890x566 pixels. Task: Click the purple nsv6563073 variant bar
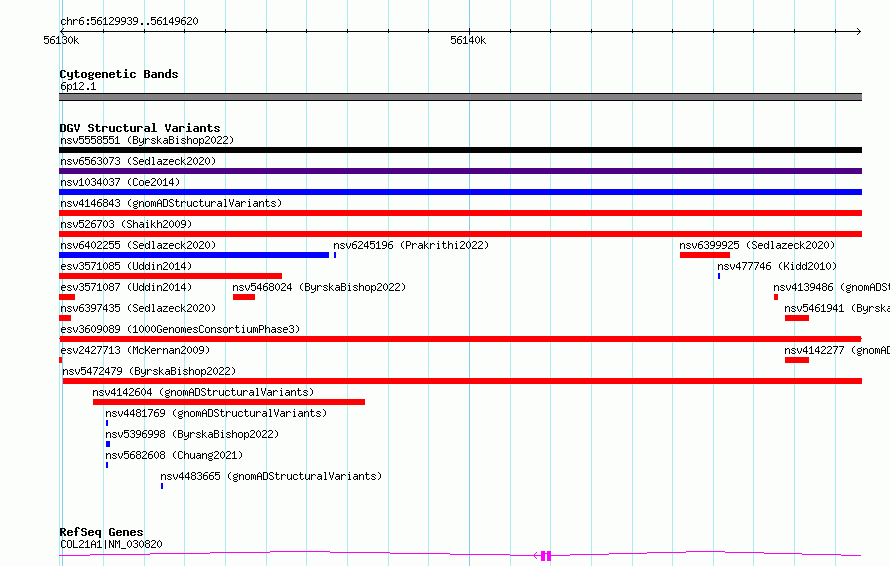tap(460, 171)
